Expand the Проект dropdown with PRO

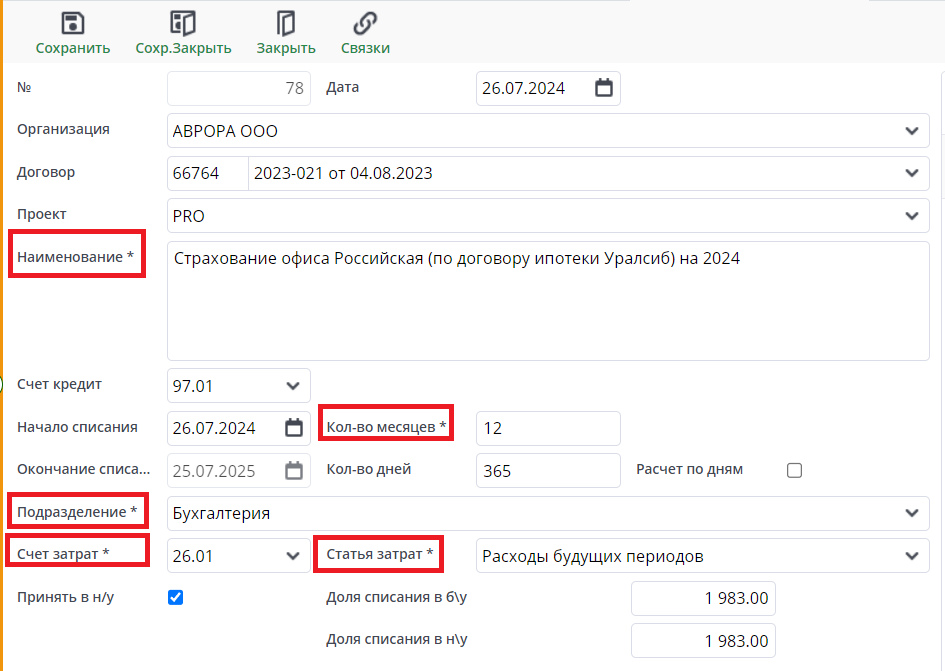[911, 215]
